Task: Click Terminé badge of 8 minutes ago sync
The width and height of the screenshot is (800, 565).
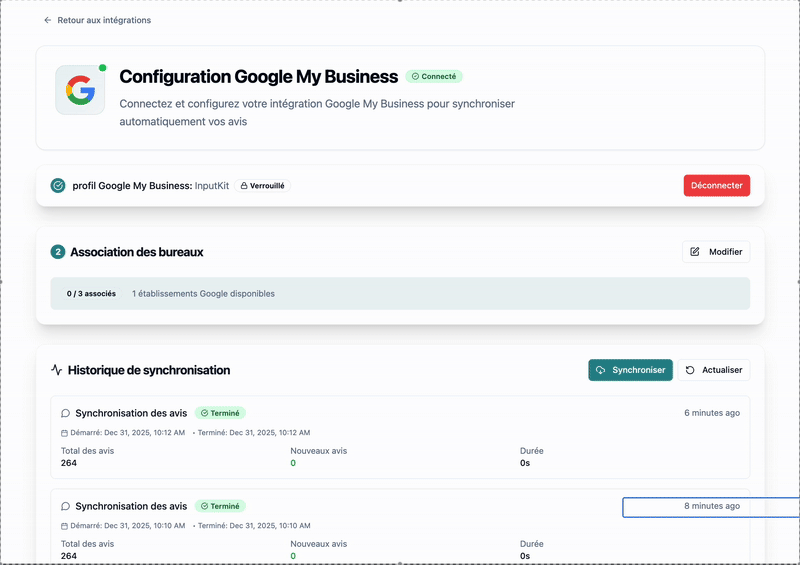Action: (220, 506)
